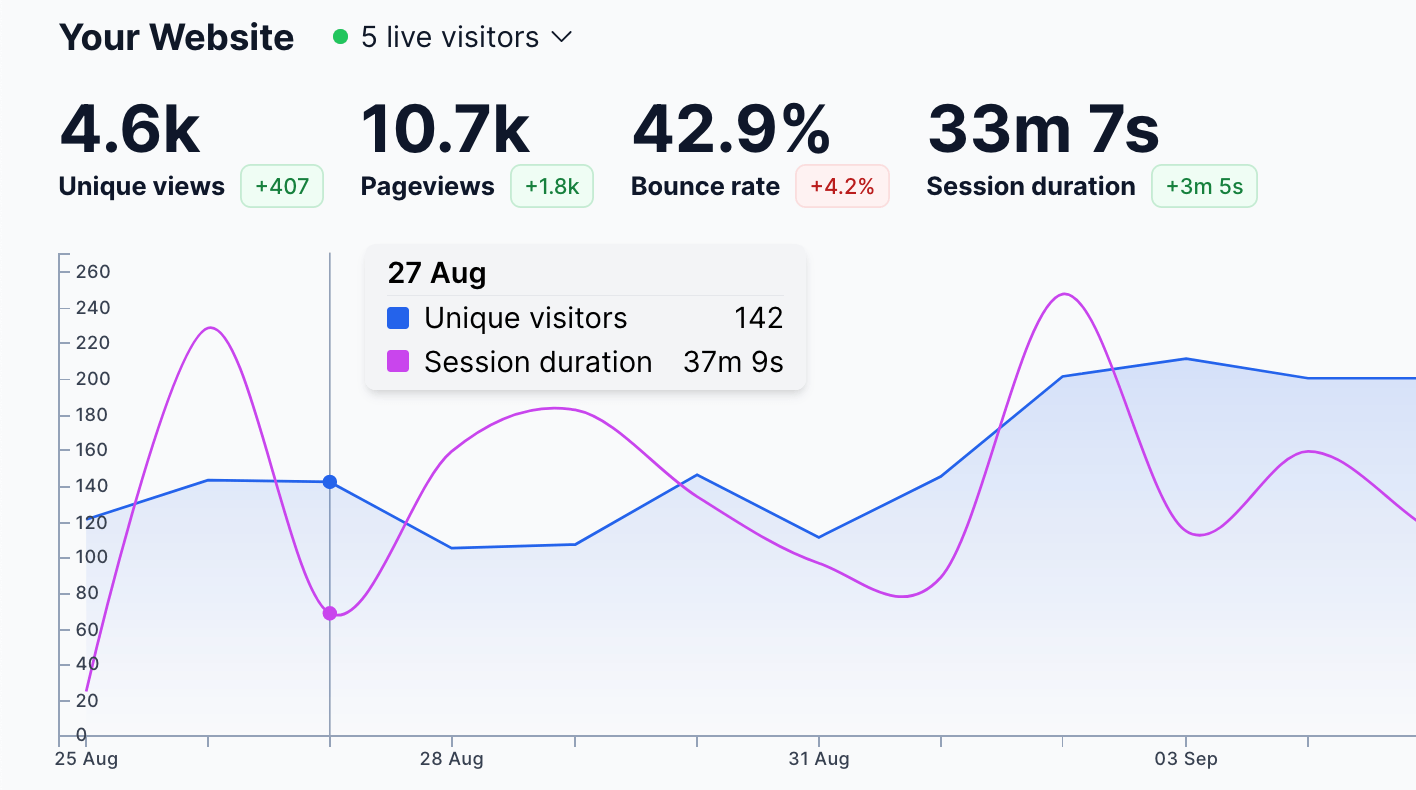Click the 27 Aug tooltip title
The image size is (1416, 790).
pyautogui.click(x=437, y=273)
